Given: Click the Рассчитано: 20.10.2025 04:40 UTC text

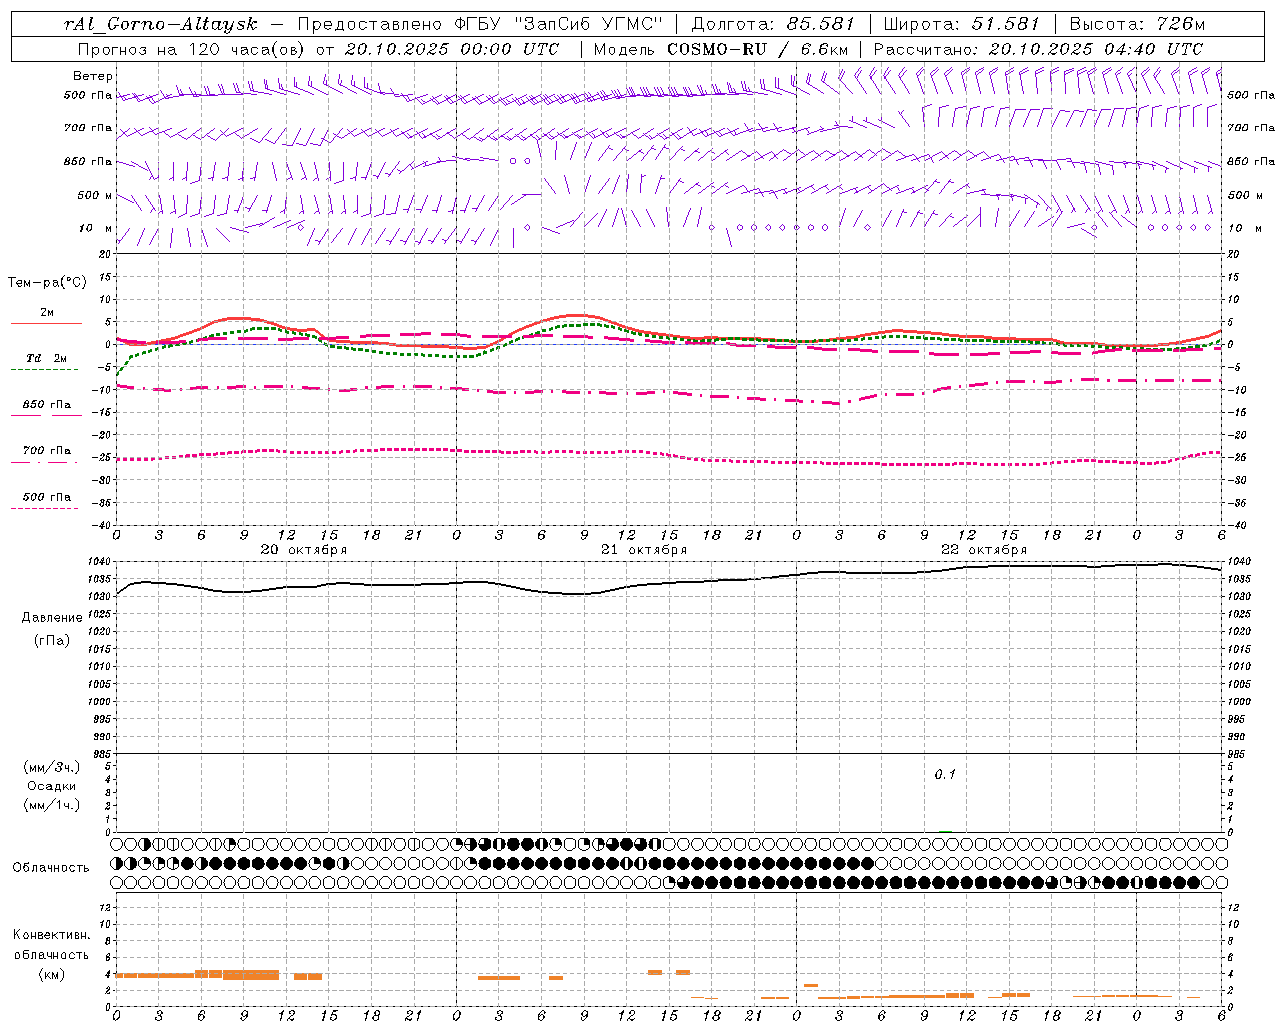Looking at the screenshot, I should (1039, 49).
